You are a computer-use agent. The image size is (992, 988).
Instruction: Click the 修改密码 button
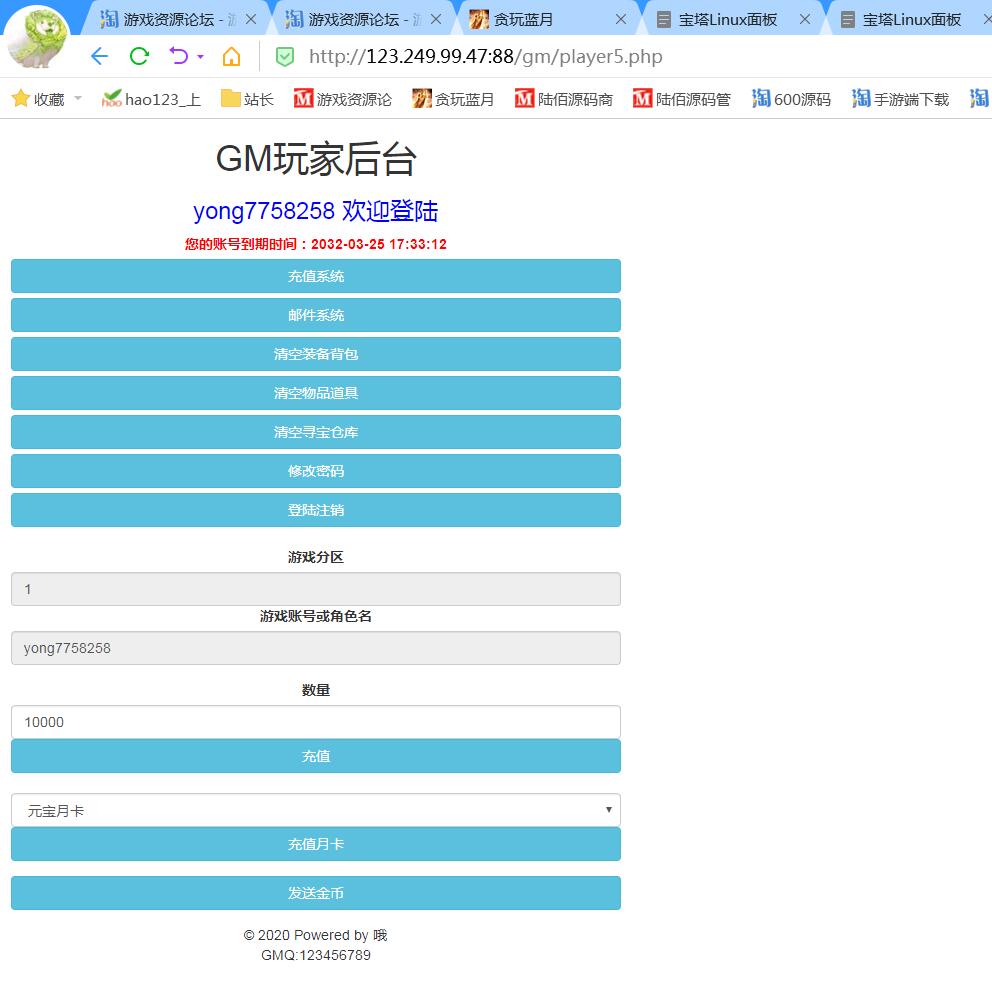coord(315,471)
